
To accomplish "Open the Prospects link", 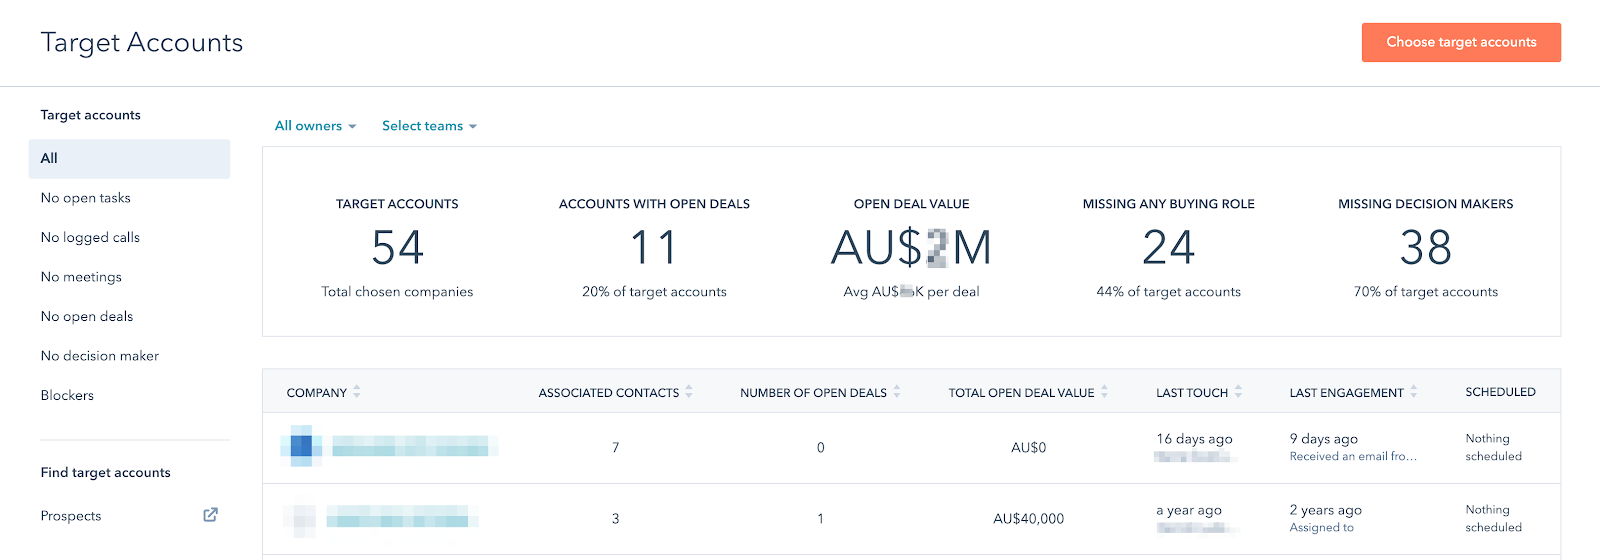I will point(71,516).
